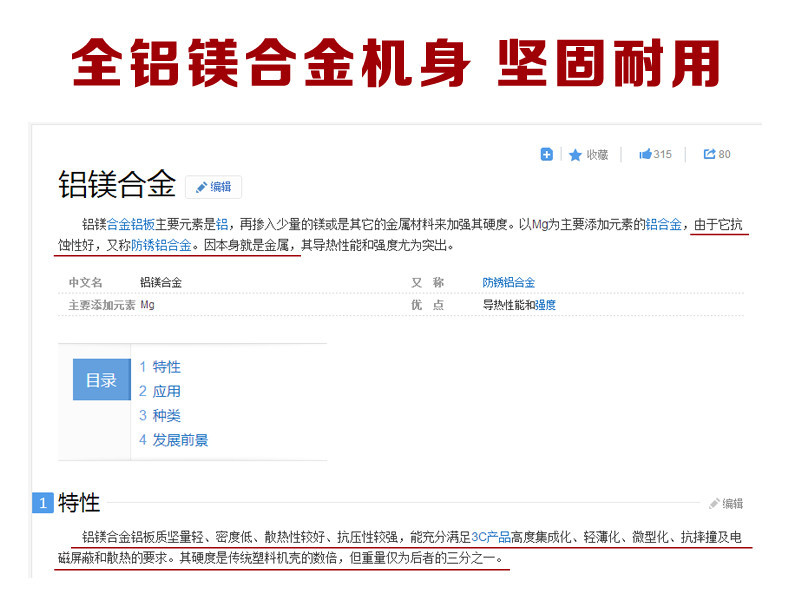This screenshot has height=600, width=790.
Task: Go to 3 种类 in the contents list
Action: pos(160,415)
